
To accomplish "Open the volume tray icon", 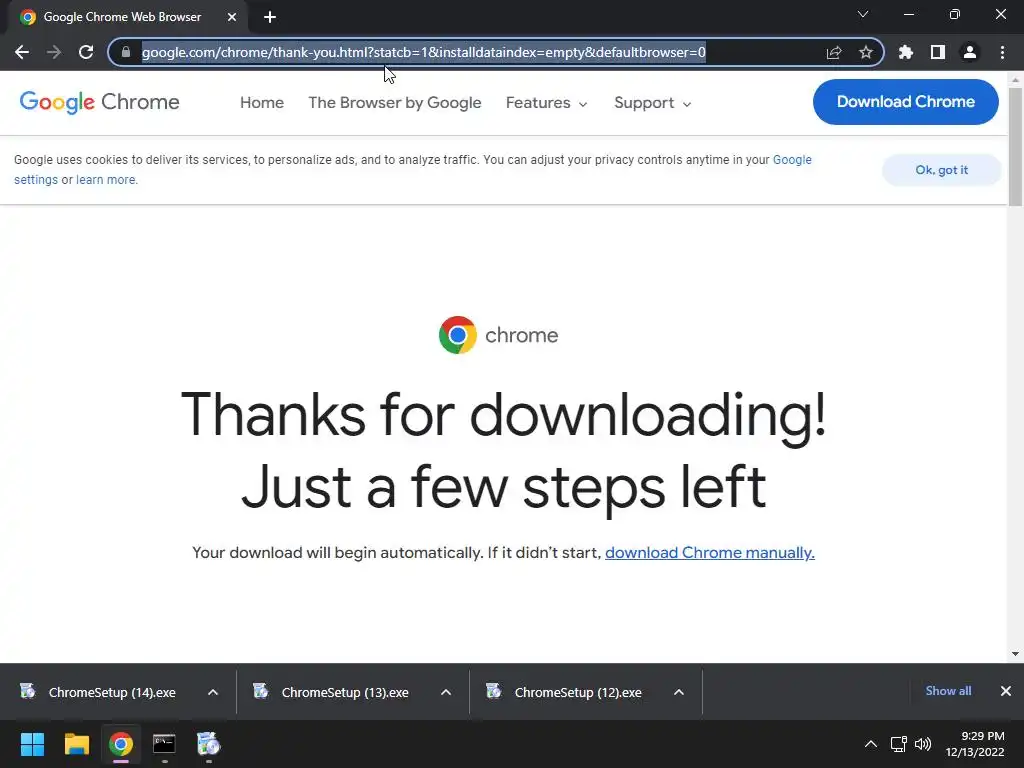I will 923,744.
